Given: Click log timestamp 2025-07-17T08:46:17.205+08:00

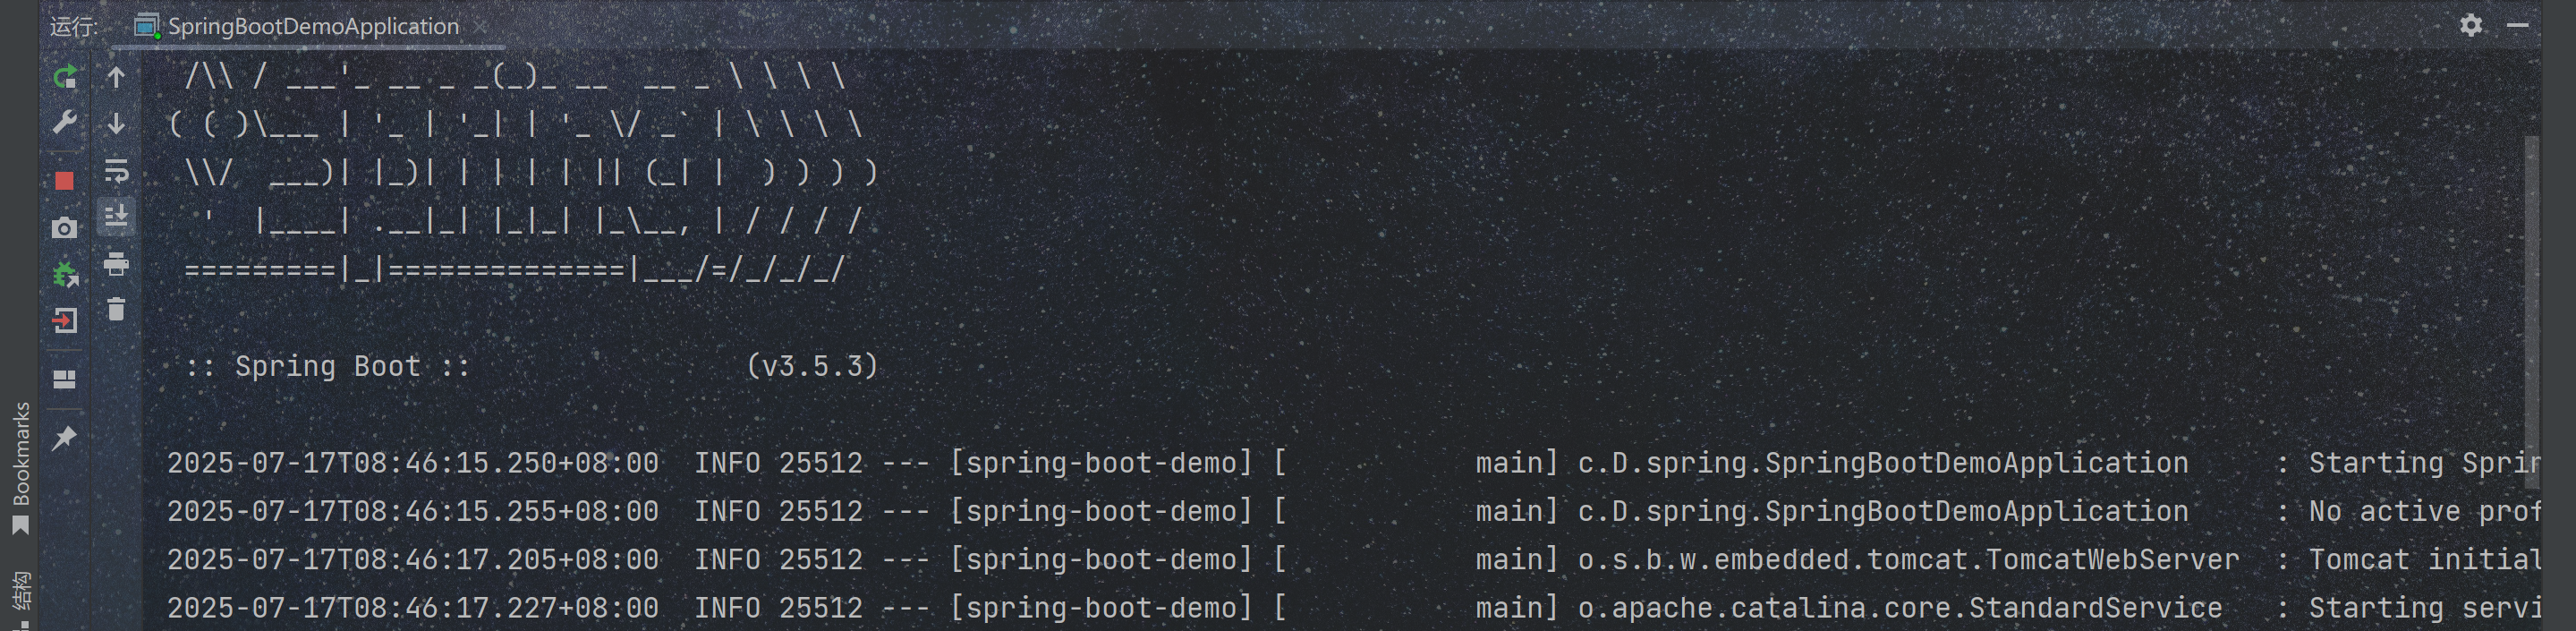Looking at the screenshot, I should point(413,559).
